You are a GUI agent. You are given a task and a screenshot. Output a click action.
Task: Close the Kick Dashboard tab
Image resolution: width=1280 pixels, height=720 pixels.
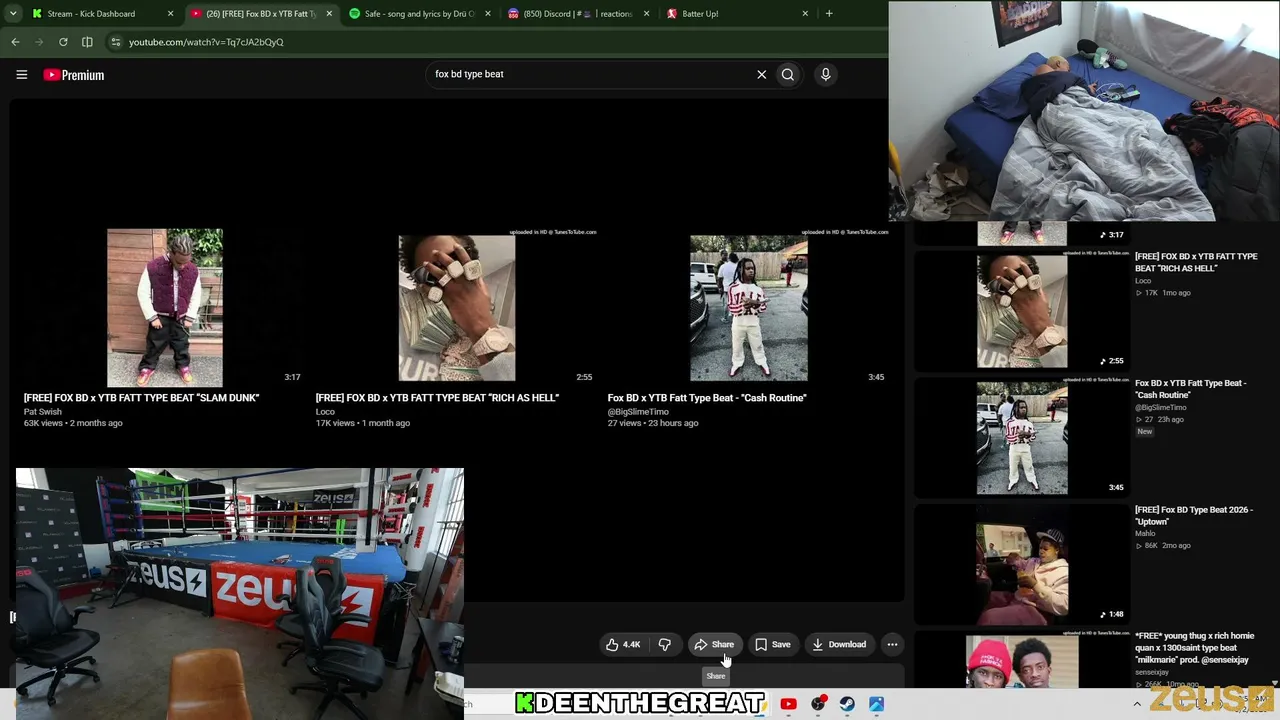pyautogui.click(x=170, y=14)
